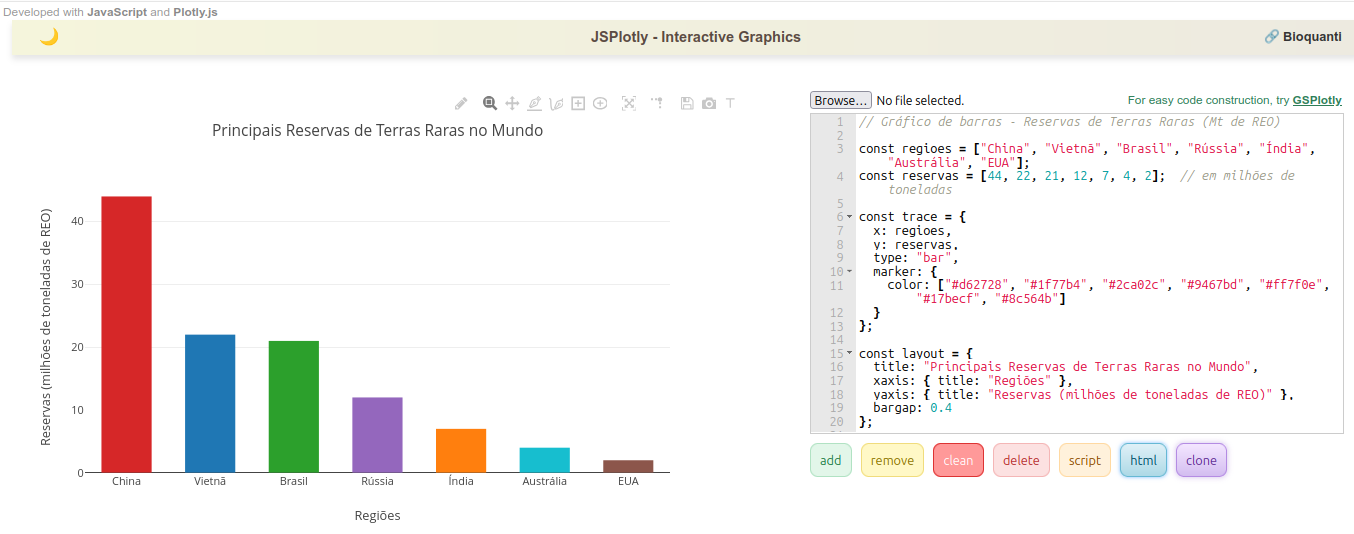Toggle dark mode with the moon icon
Image resolution: width=1354 pixels, height=534 pixels.
pos(49,37)
